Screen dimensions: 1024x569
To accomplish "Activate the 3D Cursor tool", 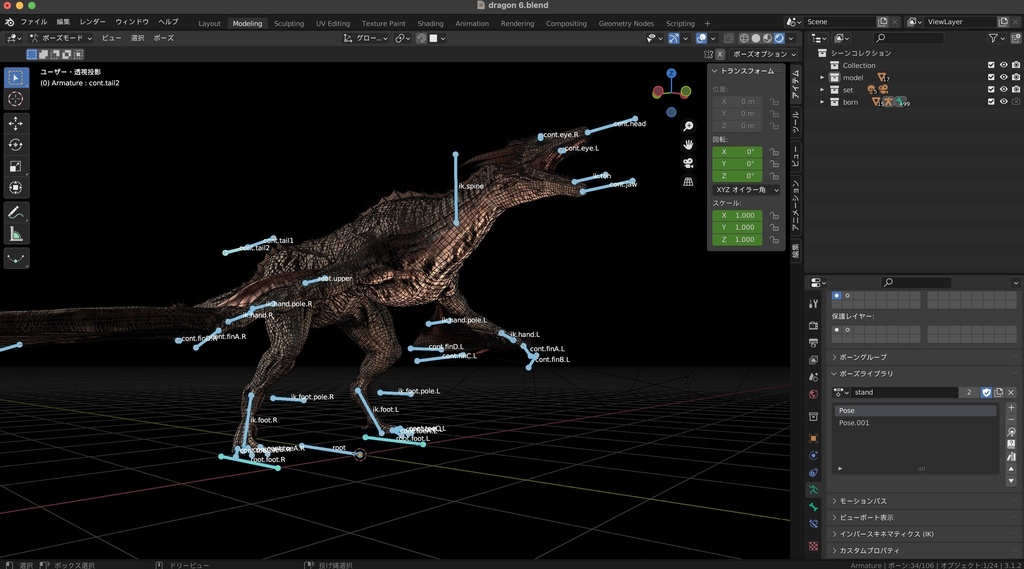I will (x=16, y=99).
